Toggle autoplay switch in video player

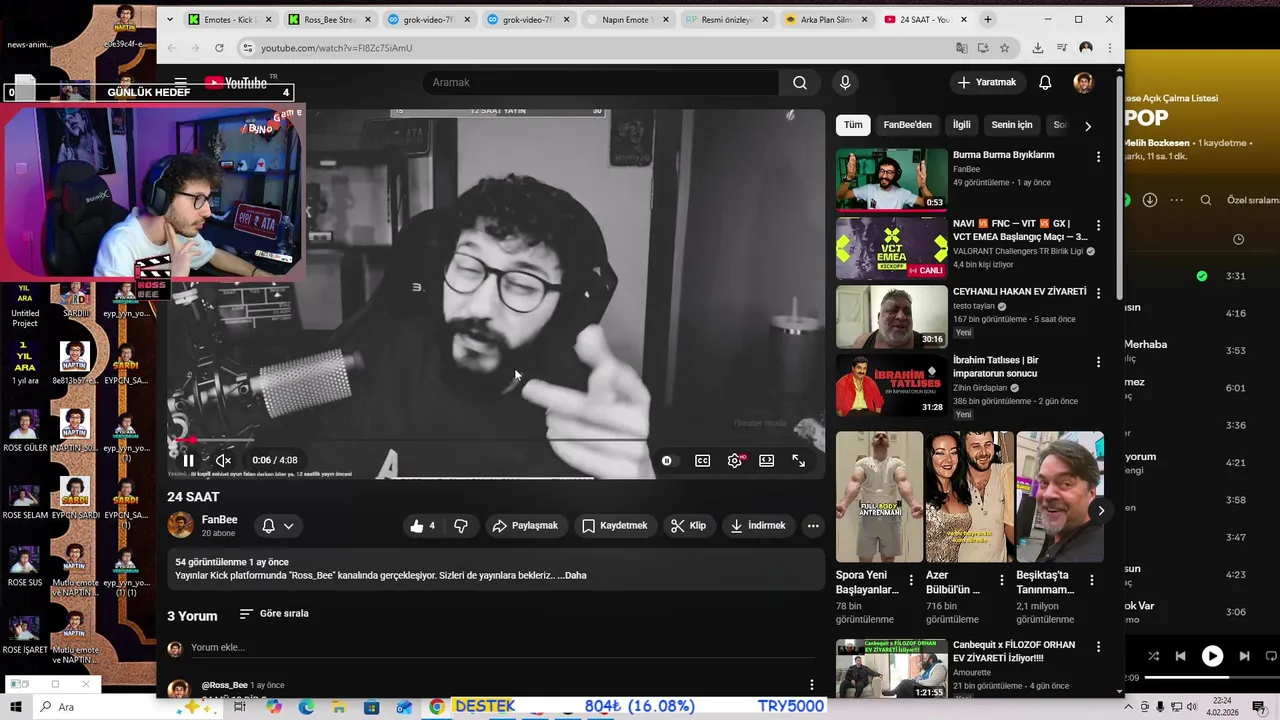(667, 461)
